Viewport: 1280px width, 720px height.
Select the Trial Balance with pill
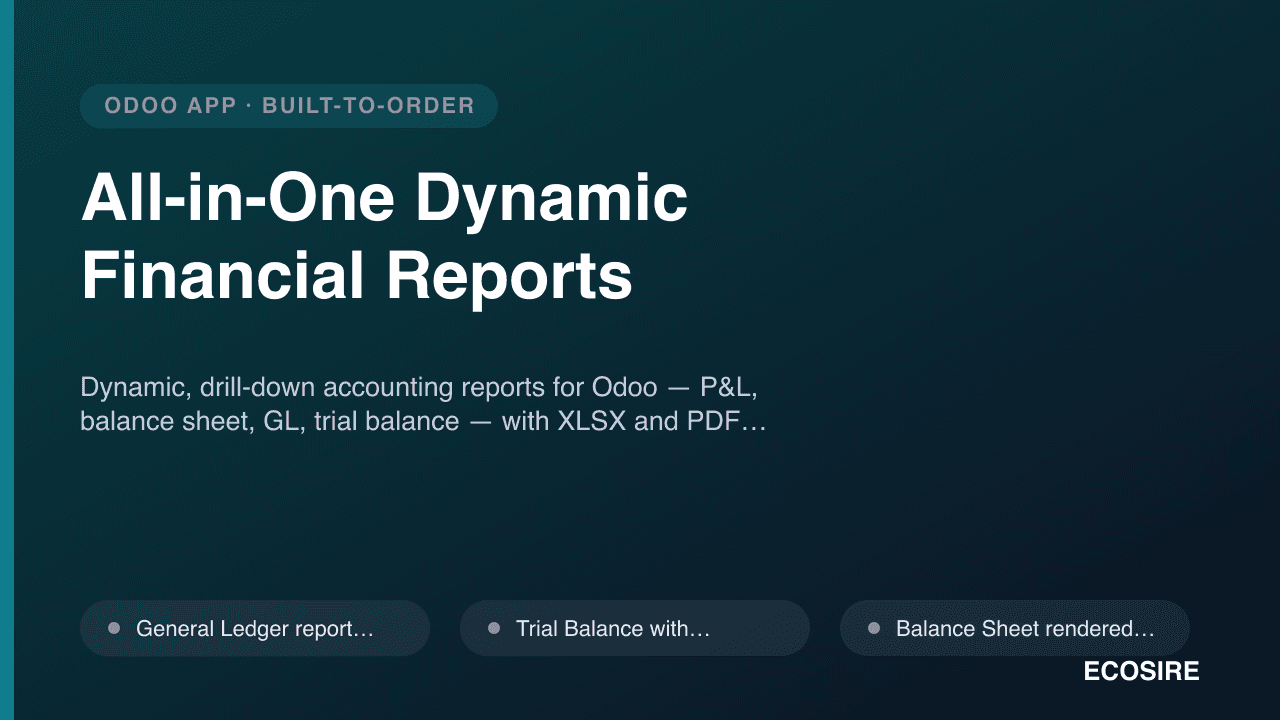(635, 628)
